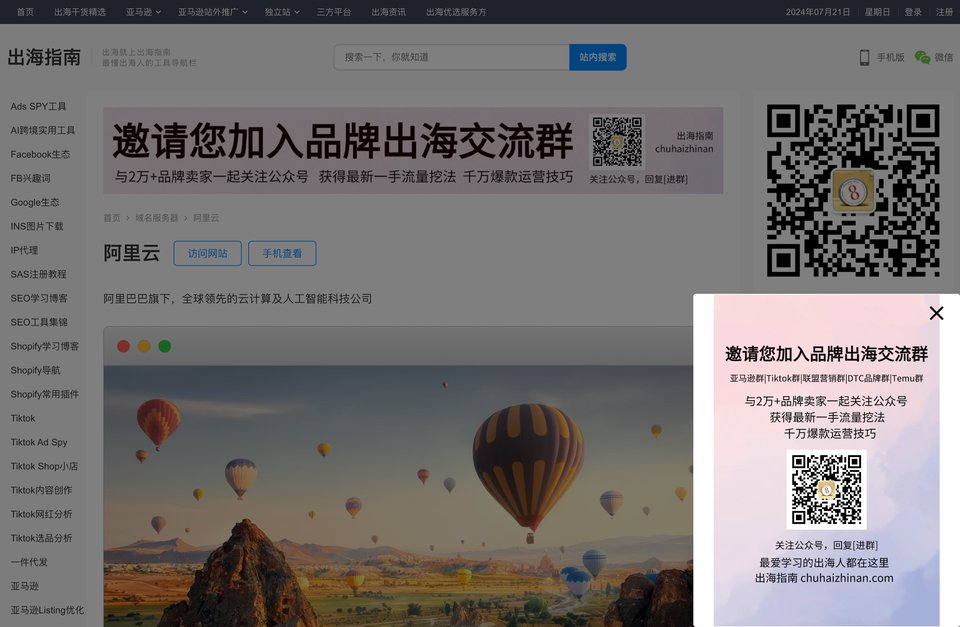Open INS图片下载 in the sidebar

(37, 226)
